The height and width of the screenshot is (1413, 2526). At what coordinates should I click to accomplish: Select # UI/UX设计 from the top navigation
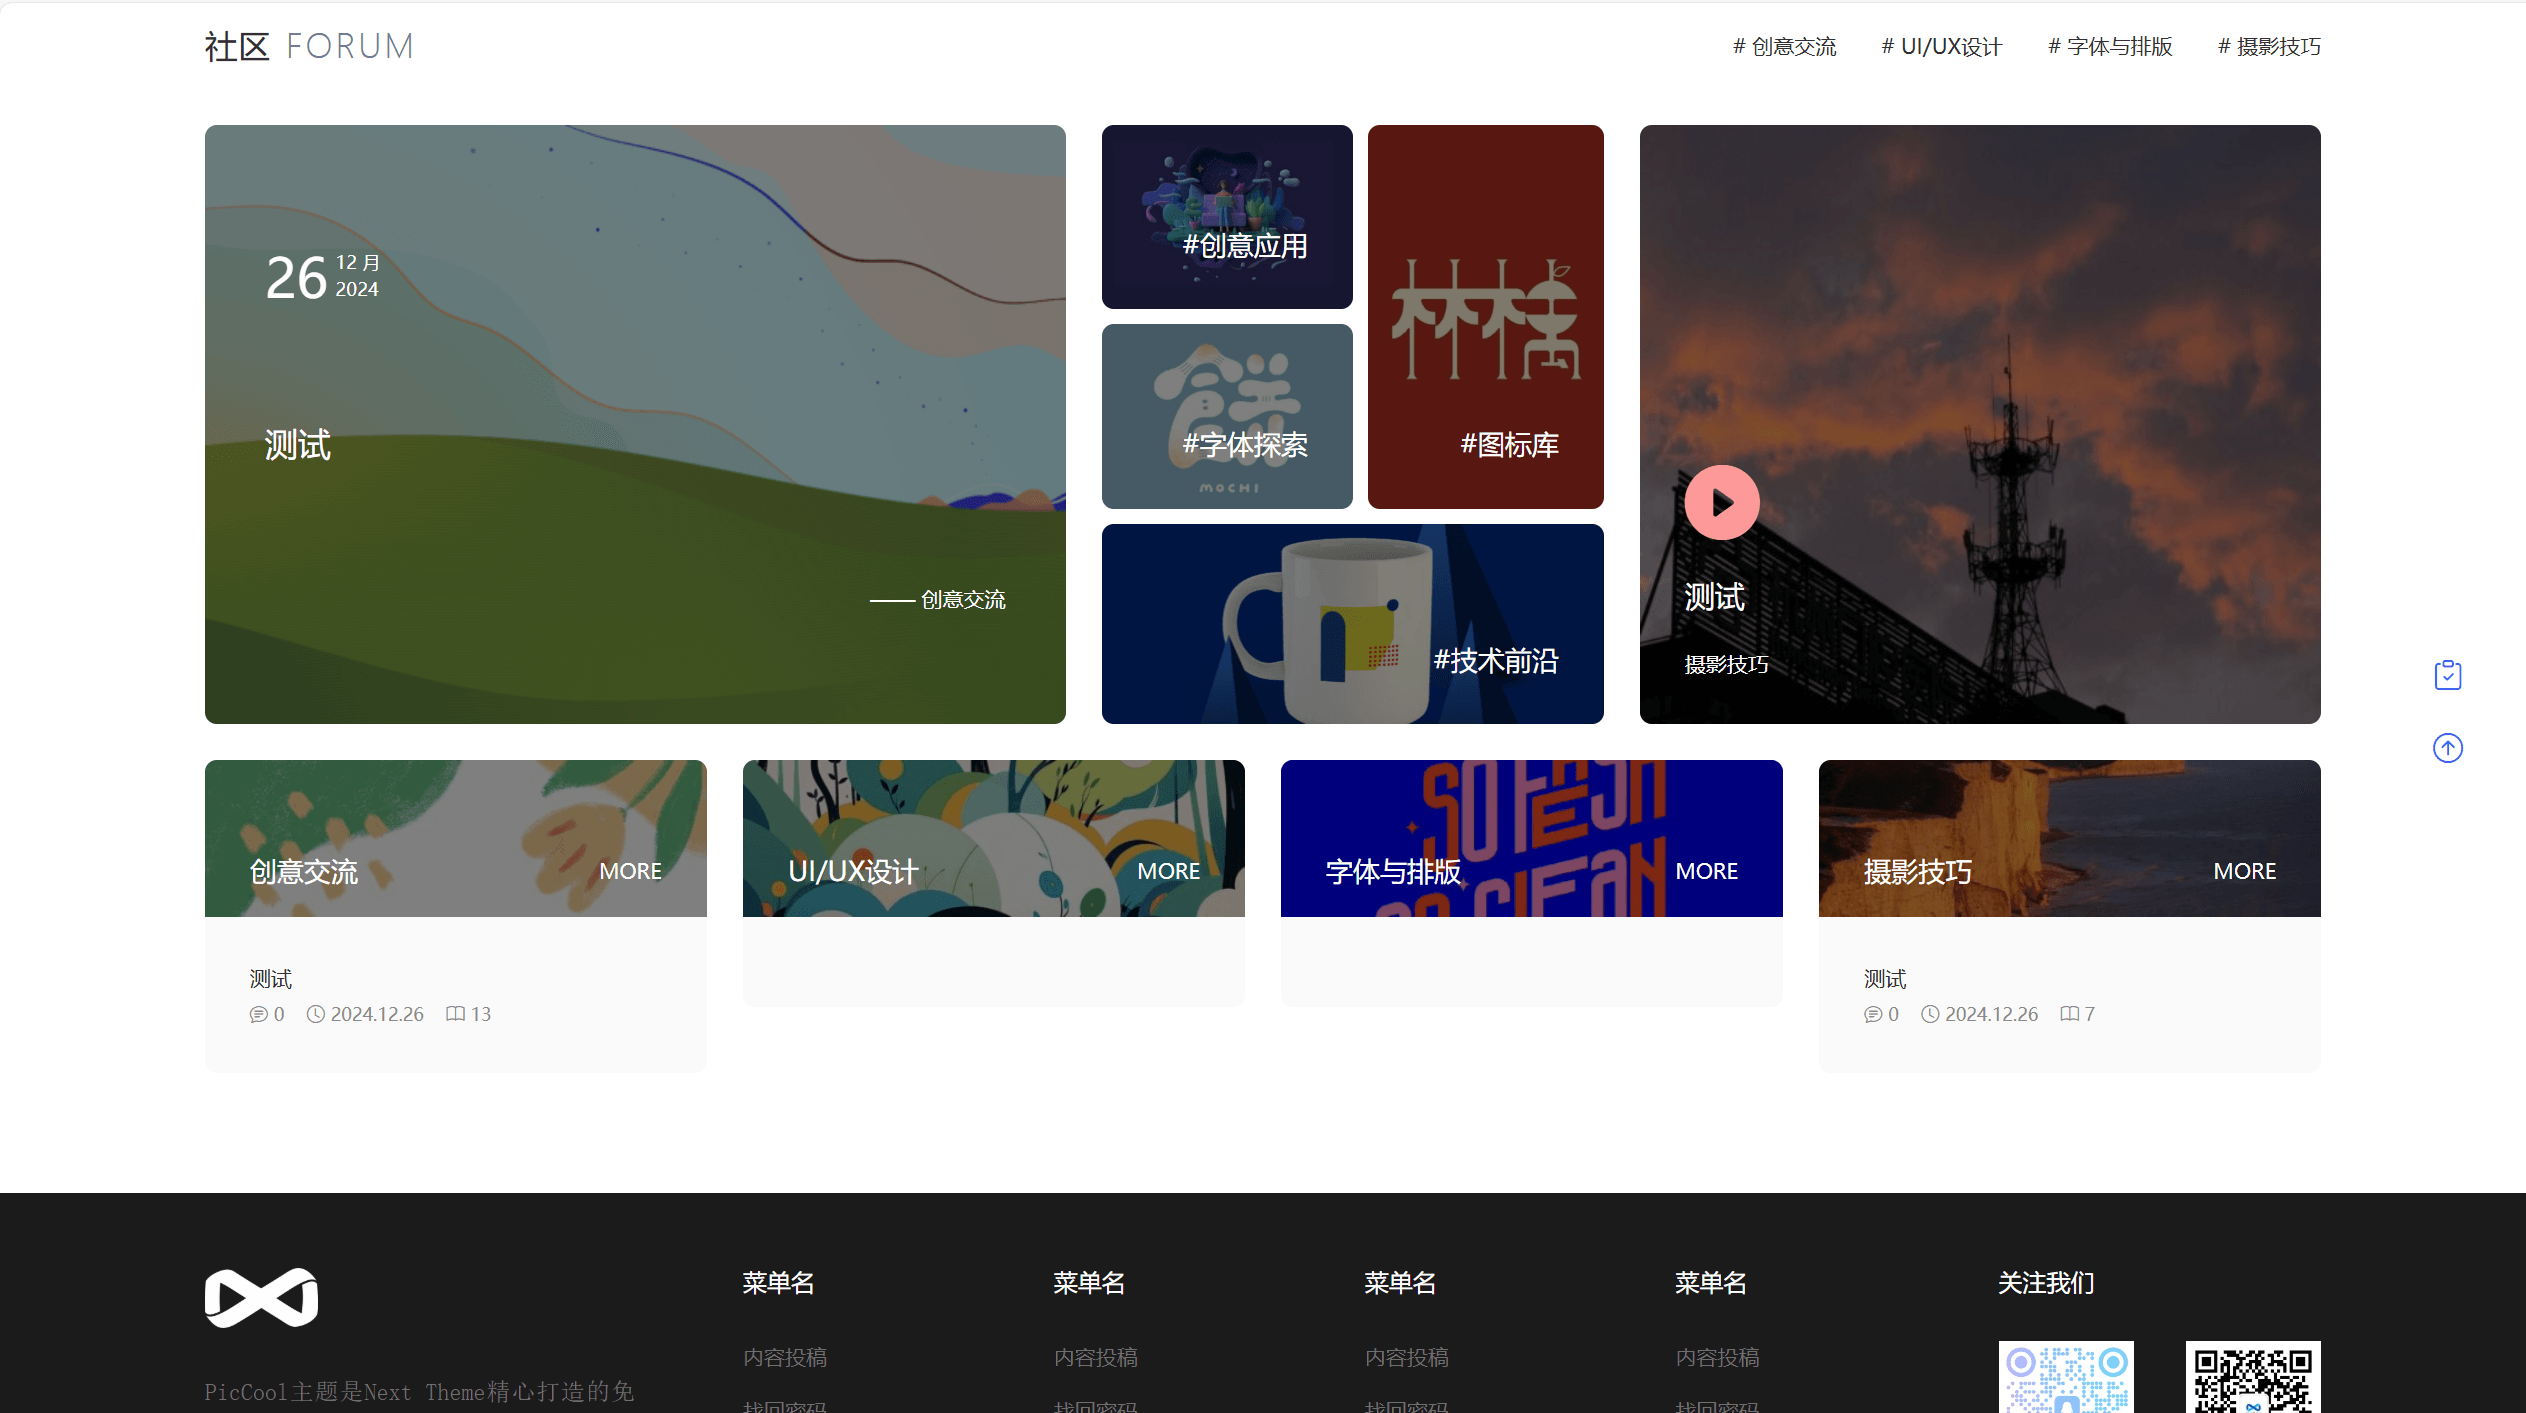(x=1941, y=46)
